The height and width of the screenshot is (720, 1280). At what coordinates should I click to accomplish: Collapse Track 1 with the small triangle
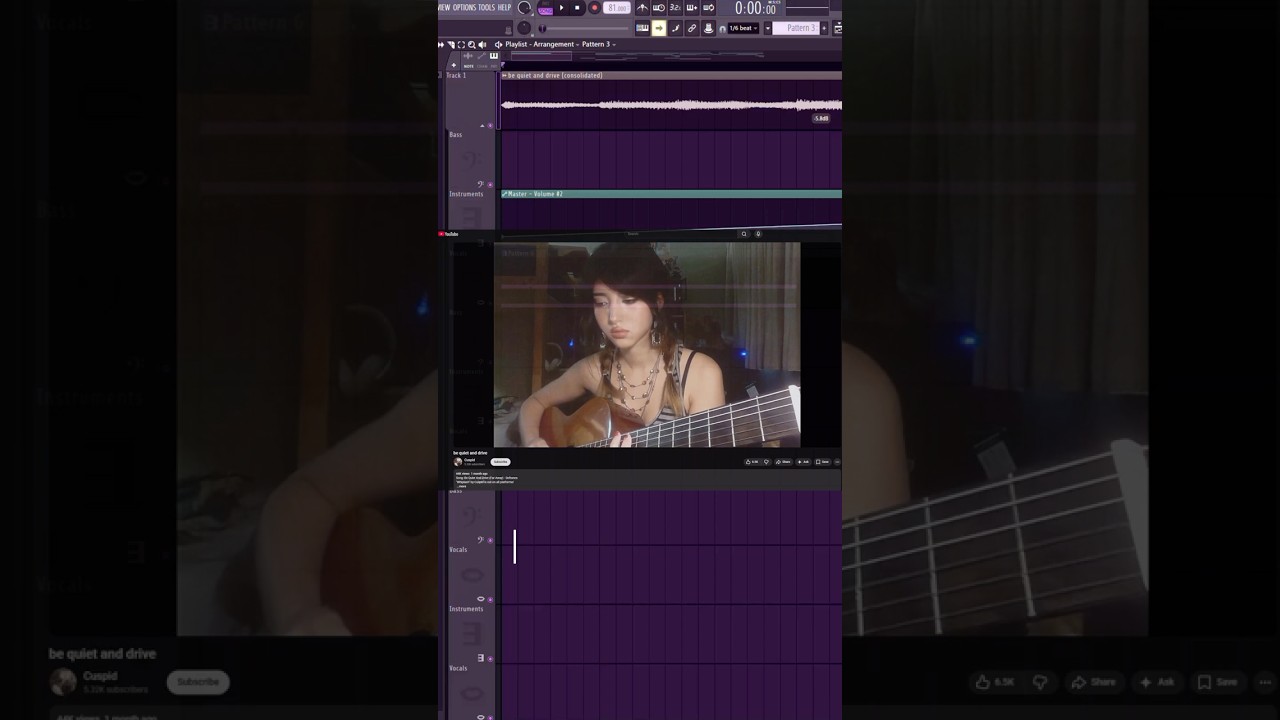(483, 126)
